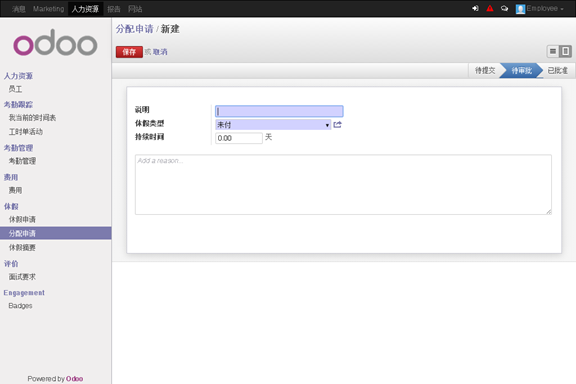
Task: Click the Add a reason text area
Action: tap(343, 184)
